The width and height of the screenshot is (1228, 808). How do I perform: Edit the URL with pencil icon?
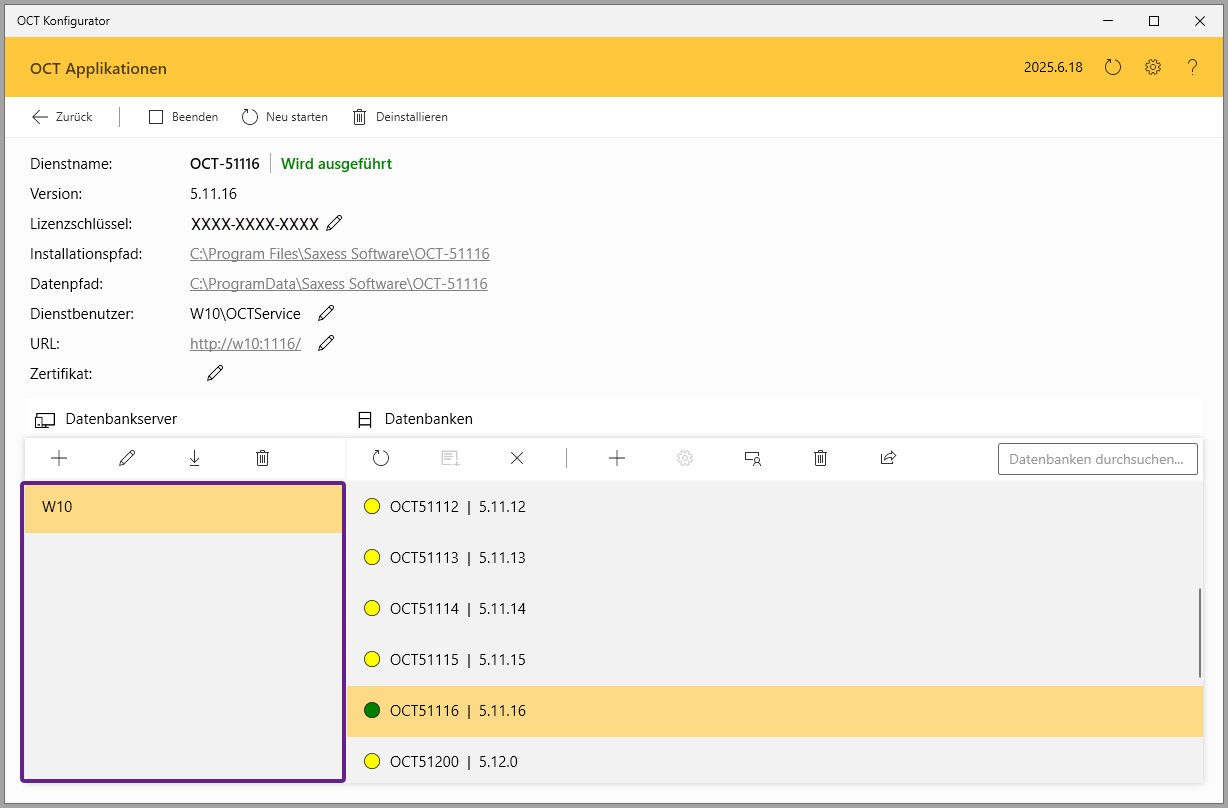click(x=326, y=343)
